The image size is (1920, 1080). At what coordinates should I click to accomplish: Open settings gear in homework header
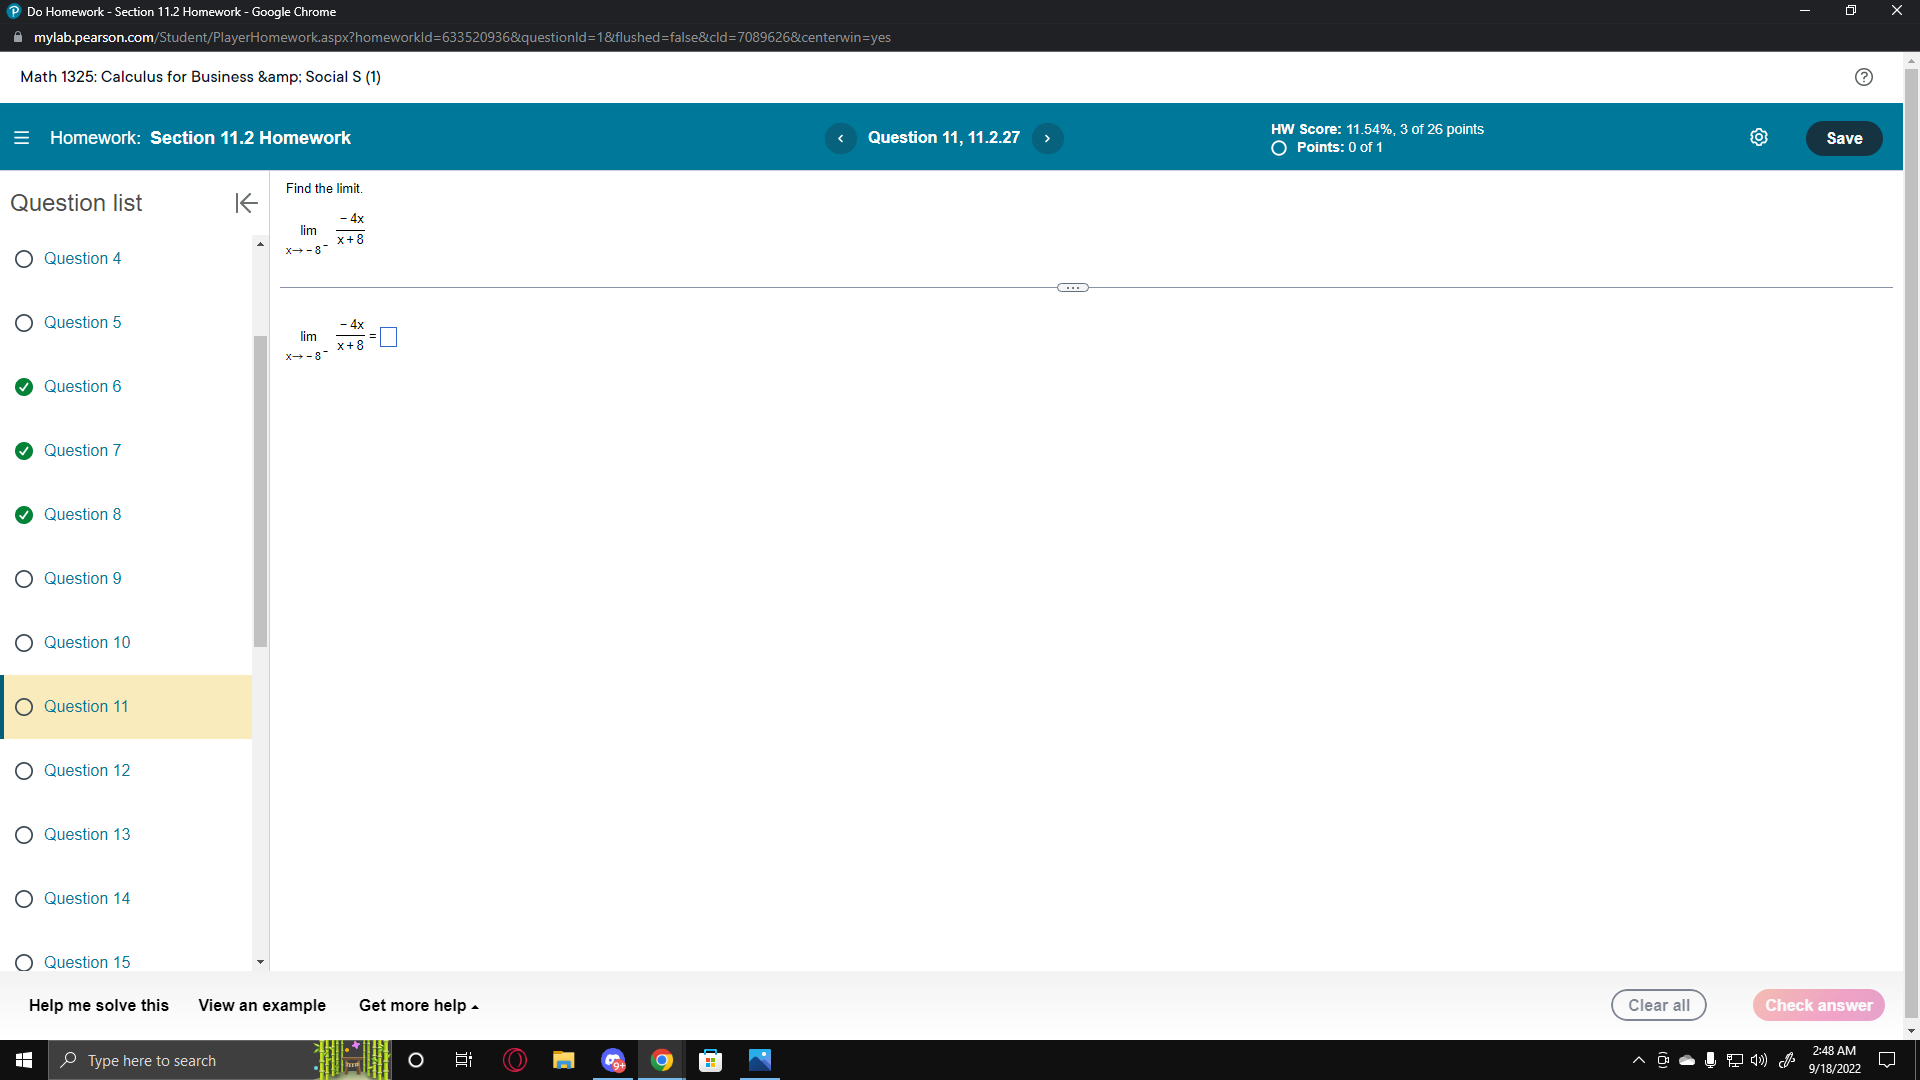tap(1758, 138)
